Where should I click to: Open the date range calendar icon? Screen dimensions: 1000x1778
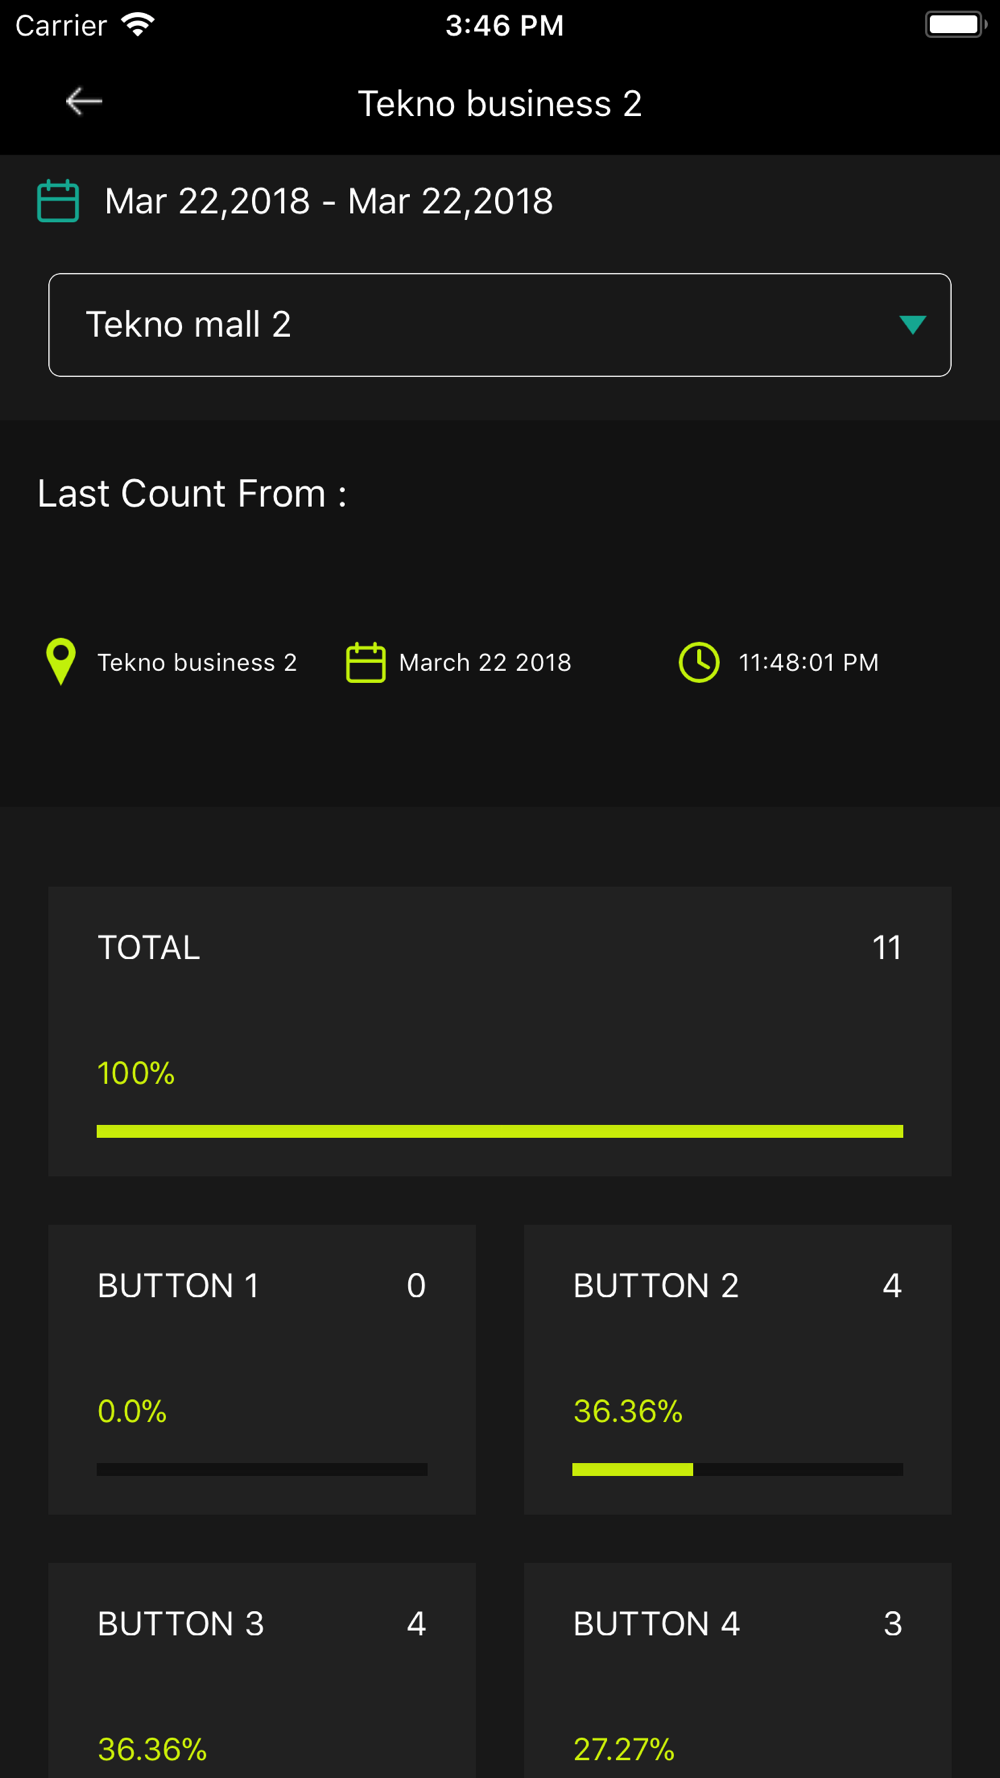58,201
